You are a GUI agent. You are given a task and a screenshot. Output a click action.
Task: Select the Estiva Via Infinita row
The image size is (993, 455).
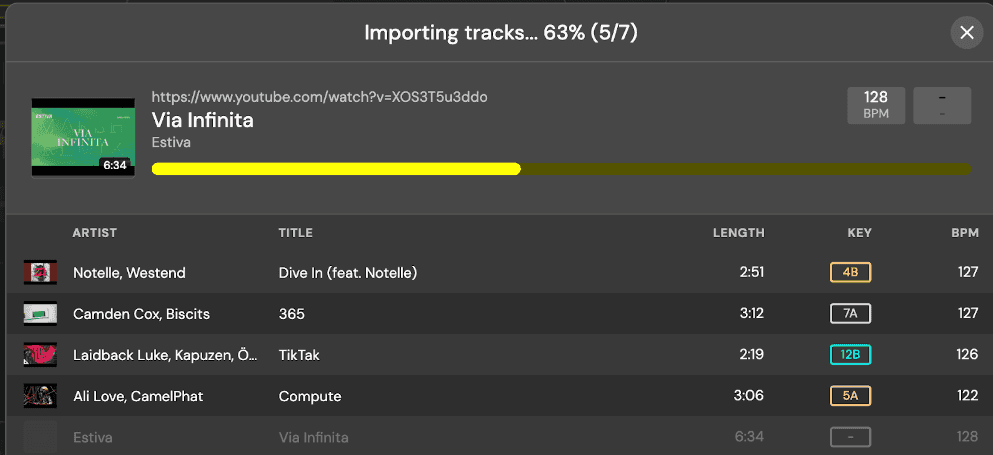(400, 437)
